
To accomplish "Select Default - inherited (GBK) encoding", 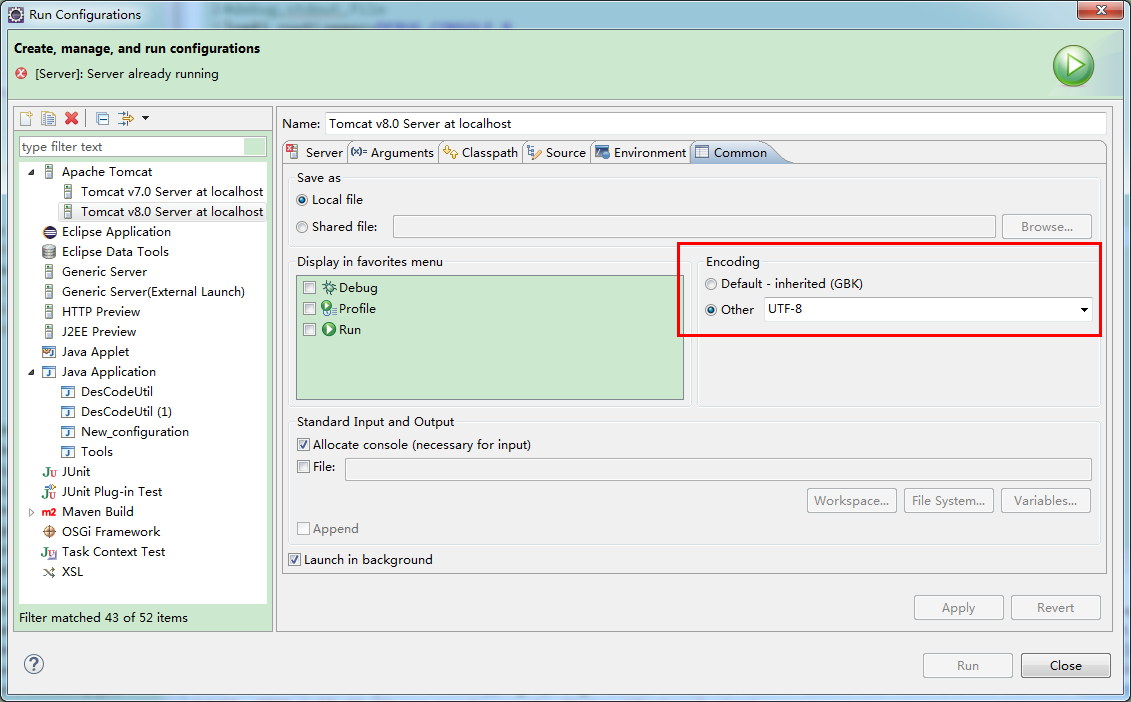I will click(711, 284).
